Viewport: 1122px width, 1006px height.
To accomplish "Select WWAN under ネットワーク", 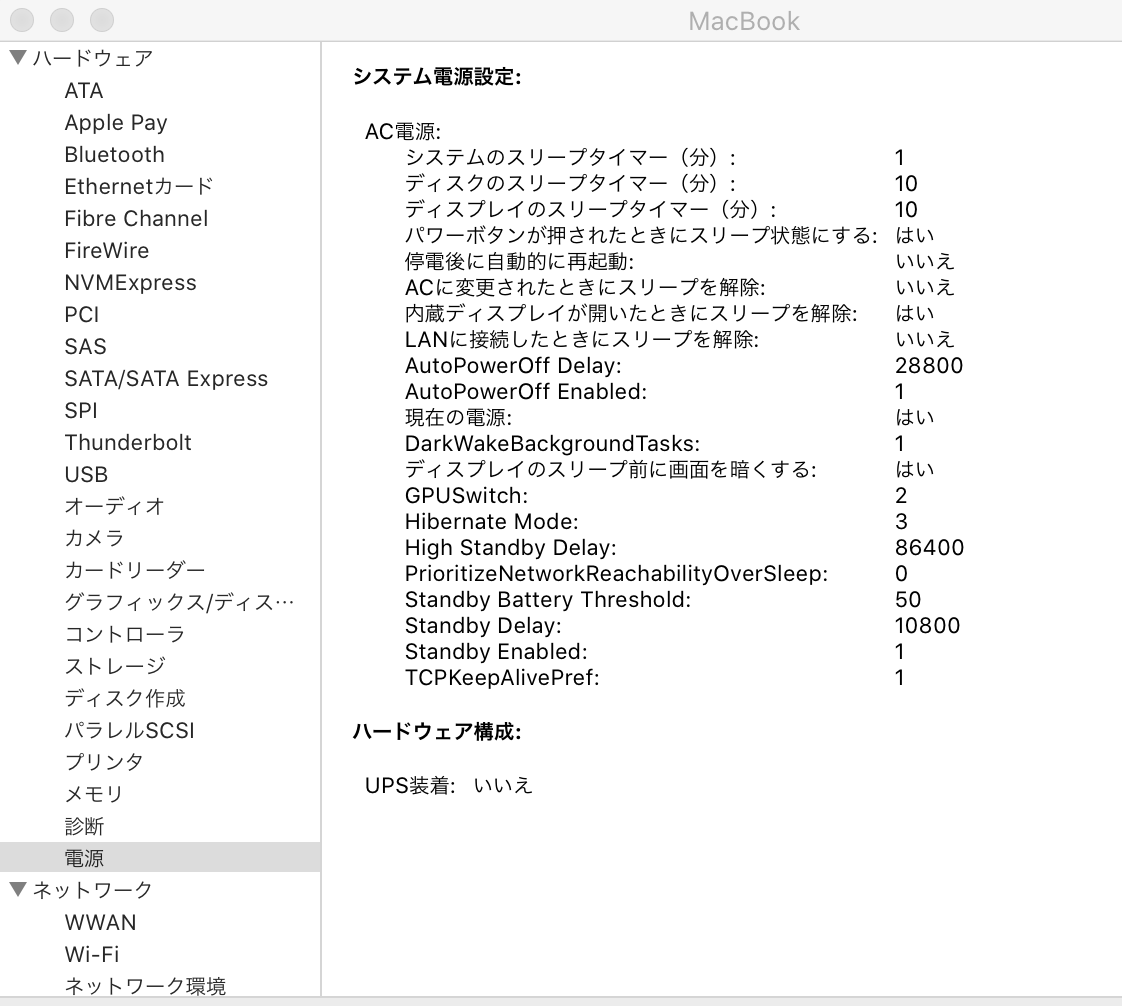I will coord(100,922).
